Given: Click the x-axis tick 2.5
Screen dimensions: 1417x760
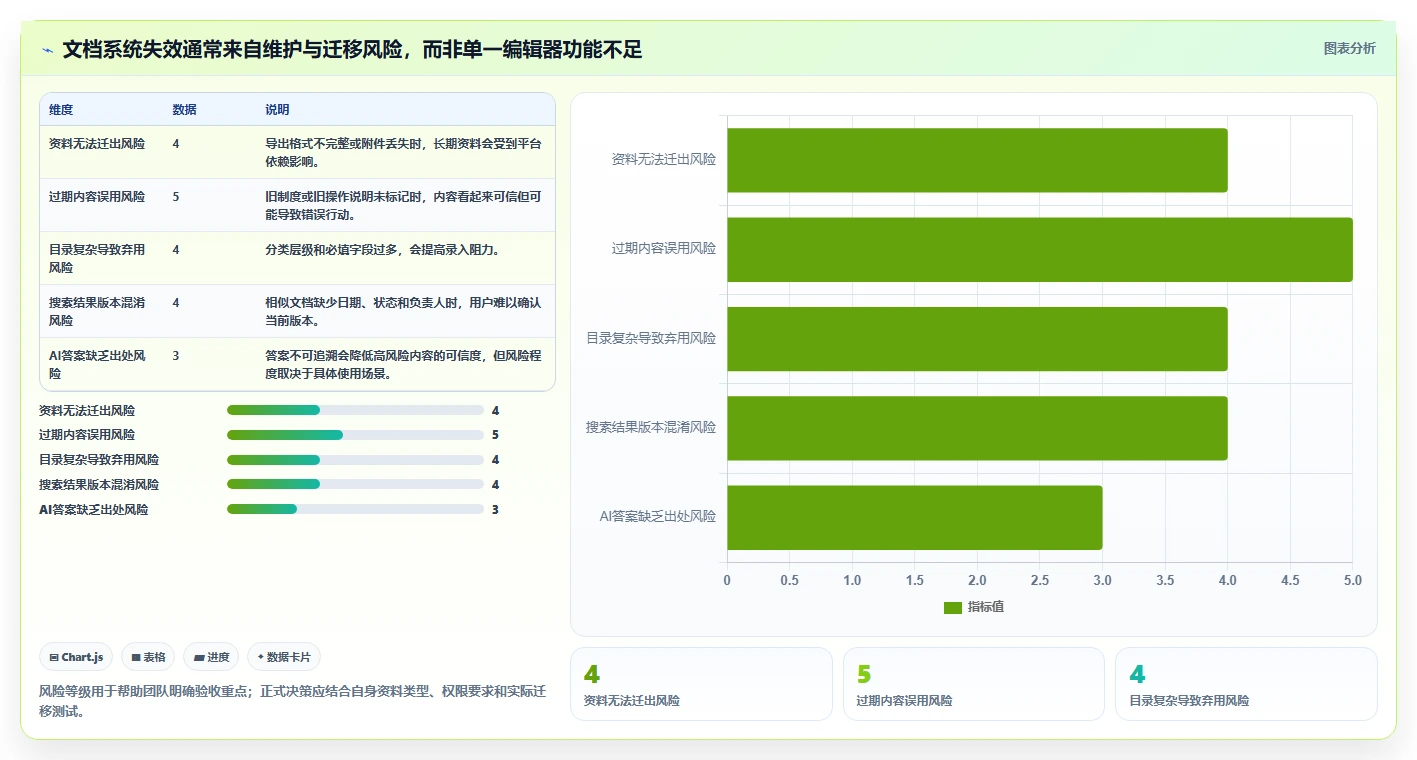Looking at the screenshot, I should tap(1040, 580).
